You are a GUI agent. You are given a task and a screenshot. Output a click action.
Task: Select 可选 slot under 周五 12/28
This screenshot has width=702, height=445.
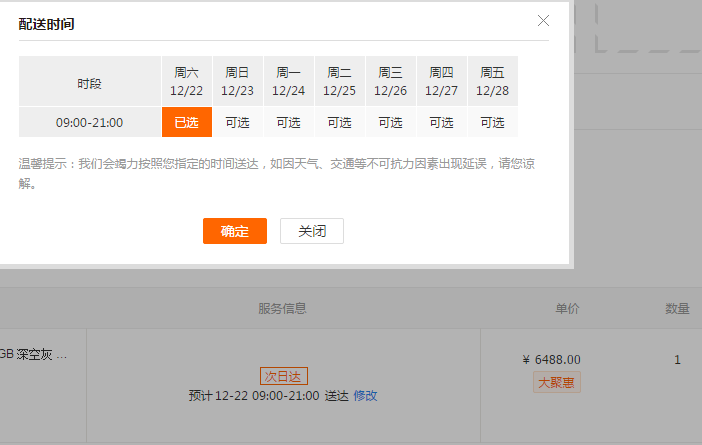[492, 122]
